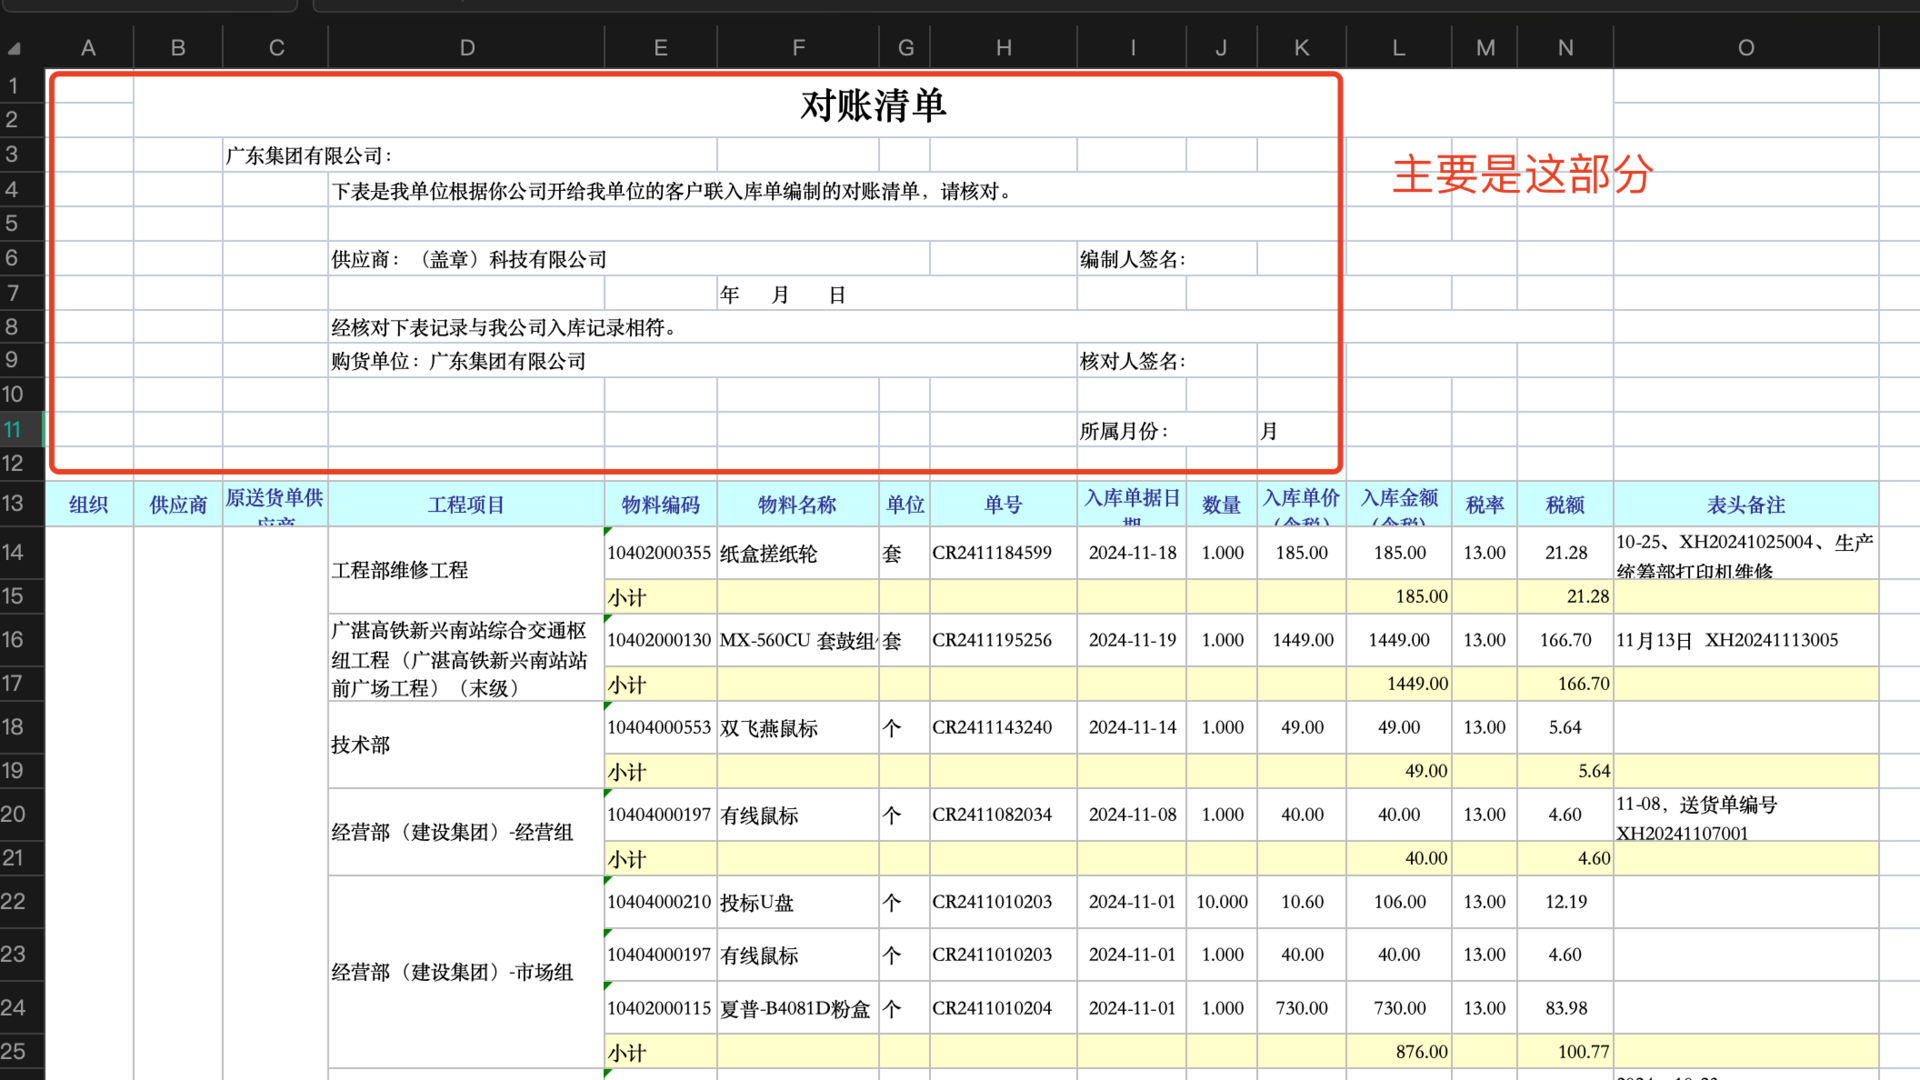Click the 物料编码 header cell

[661, 504]
